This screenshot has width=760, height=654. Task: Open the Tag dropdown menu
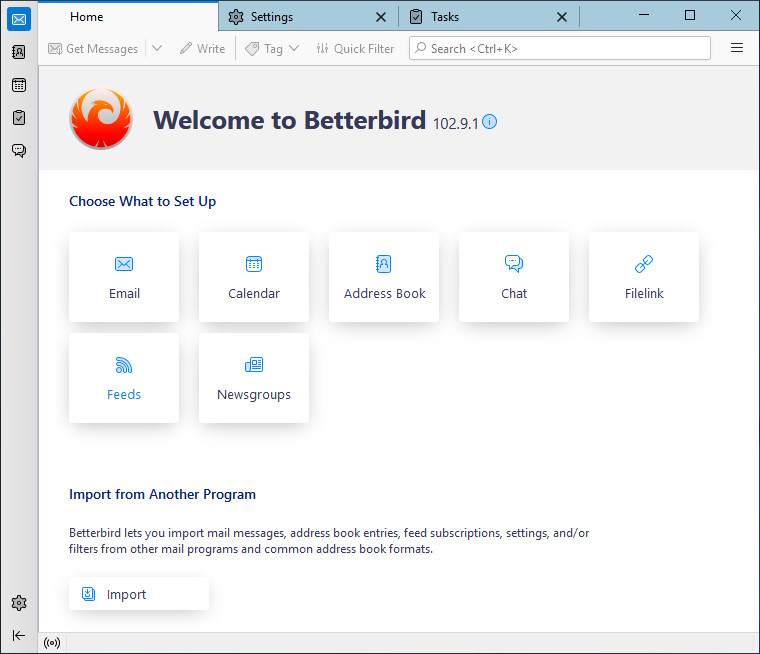(273, 48)
